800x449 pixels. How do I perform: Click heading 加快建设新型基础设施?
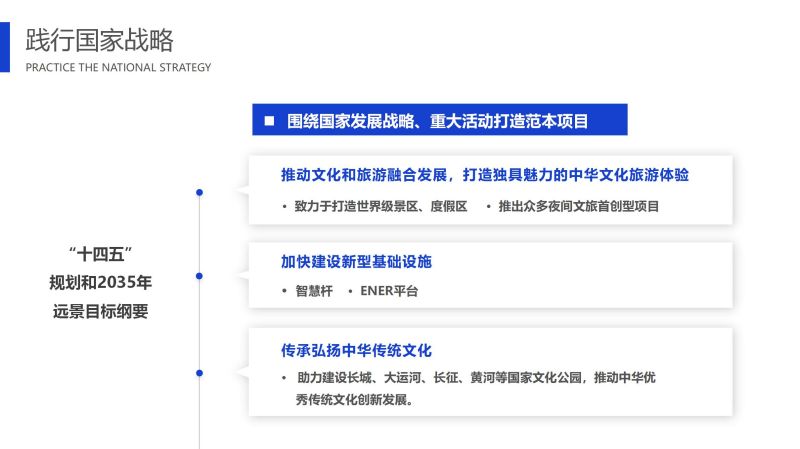coord(356,262)
